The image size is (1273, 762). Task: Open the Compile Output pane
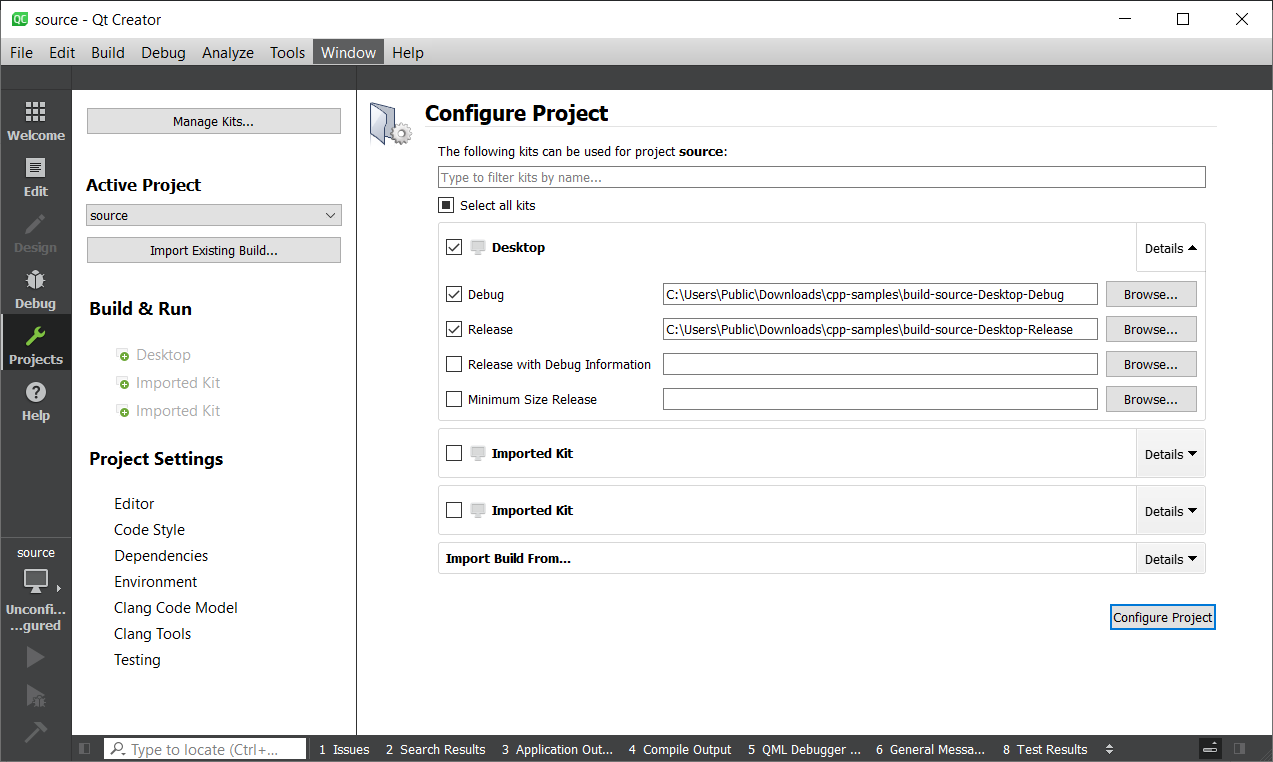680,749
